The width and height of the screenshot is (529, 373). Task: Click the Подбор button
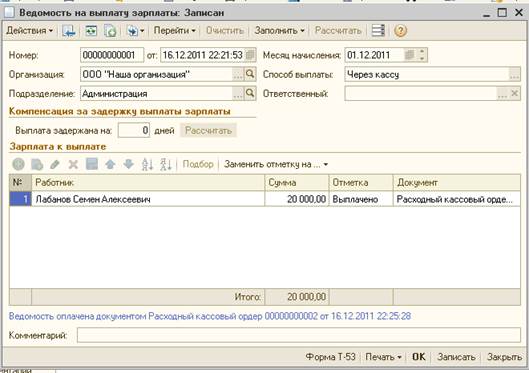(198, 164)
